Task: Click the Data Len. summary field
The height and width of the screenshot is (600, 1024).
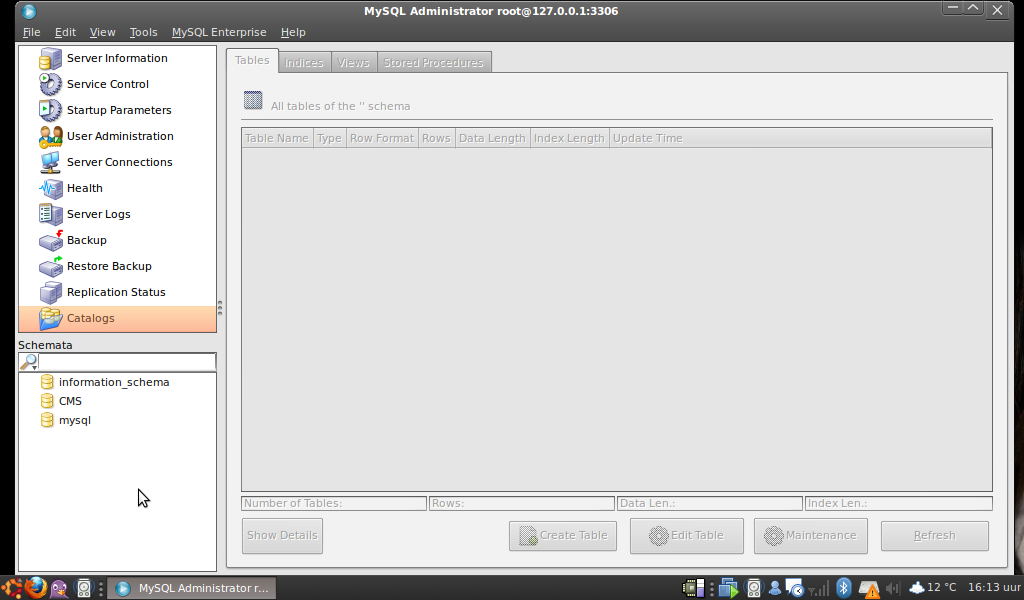Action: pos(710,503)
